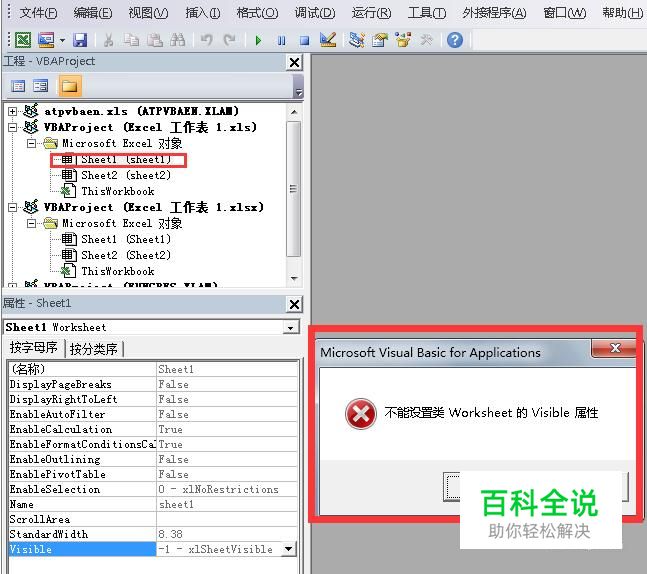
Task: Select atpvbaen.xls (ATPVBAEN.XLAM) project
Action: [142, 111]
